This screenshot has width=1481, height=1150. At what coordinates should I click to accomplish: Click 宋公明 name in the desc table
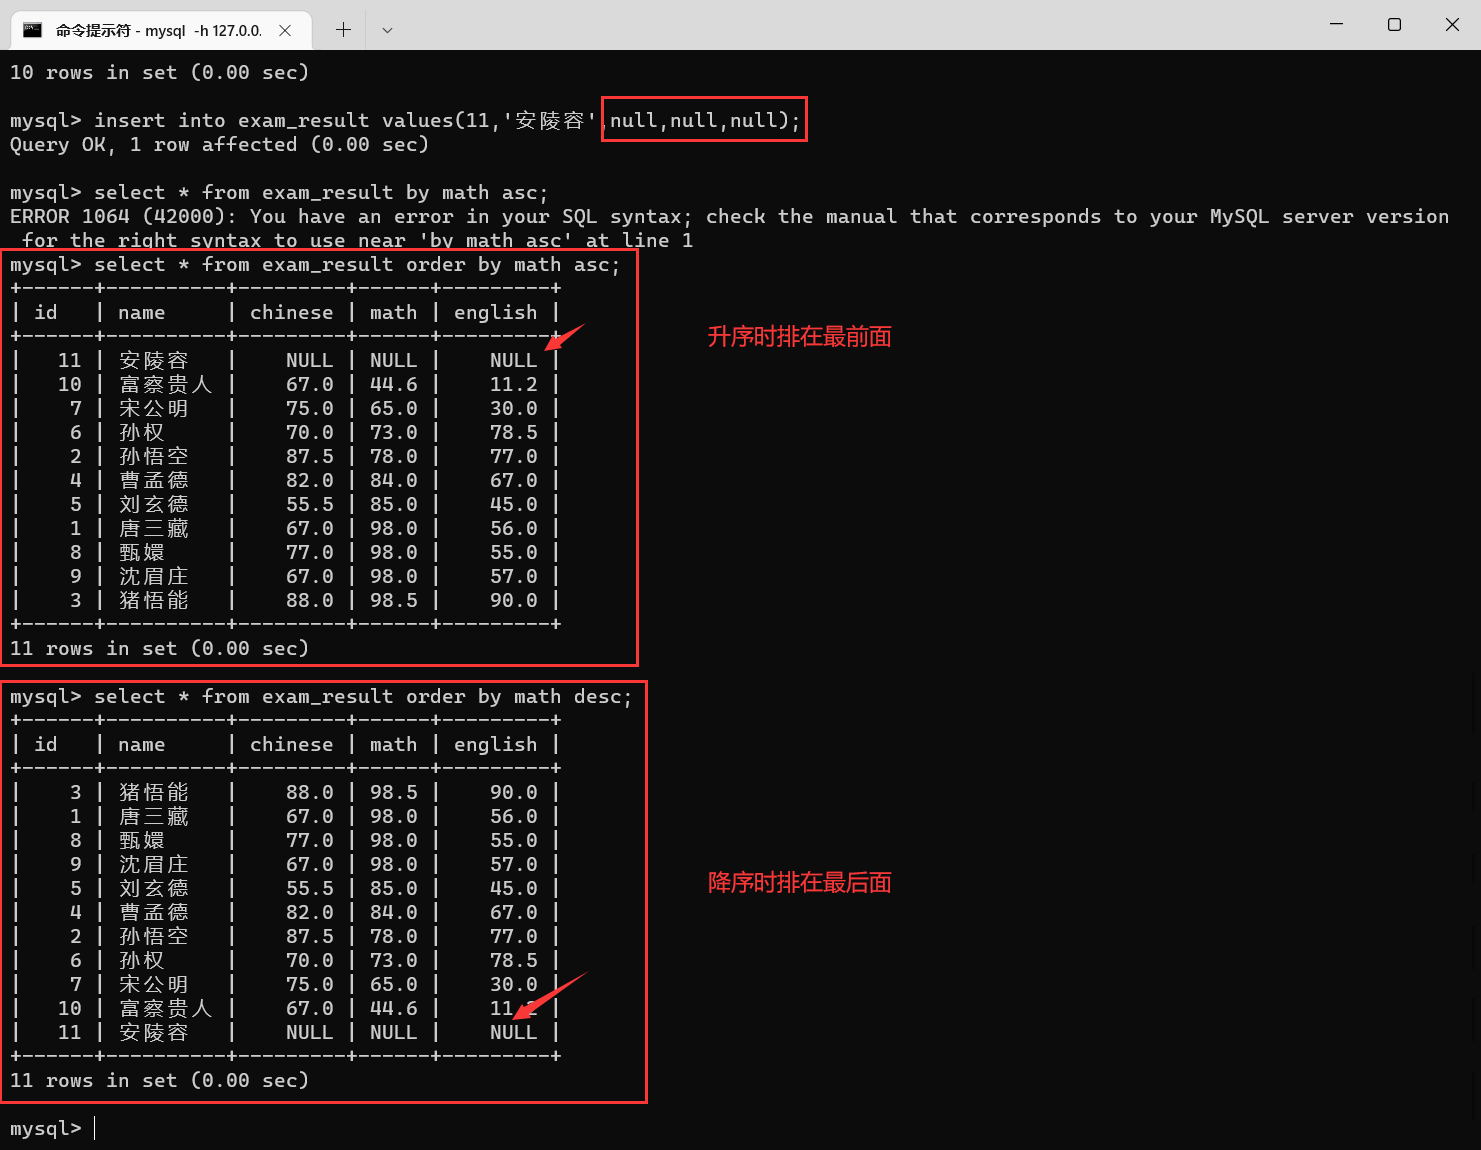(x=153, y=984)
